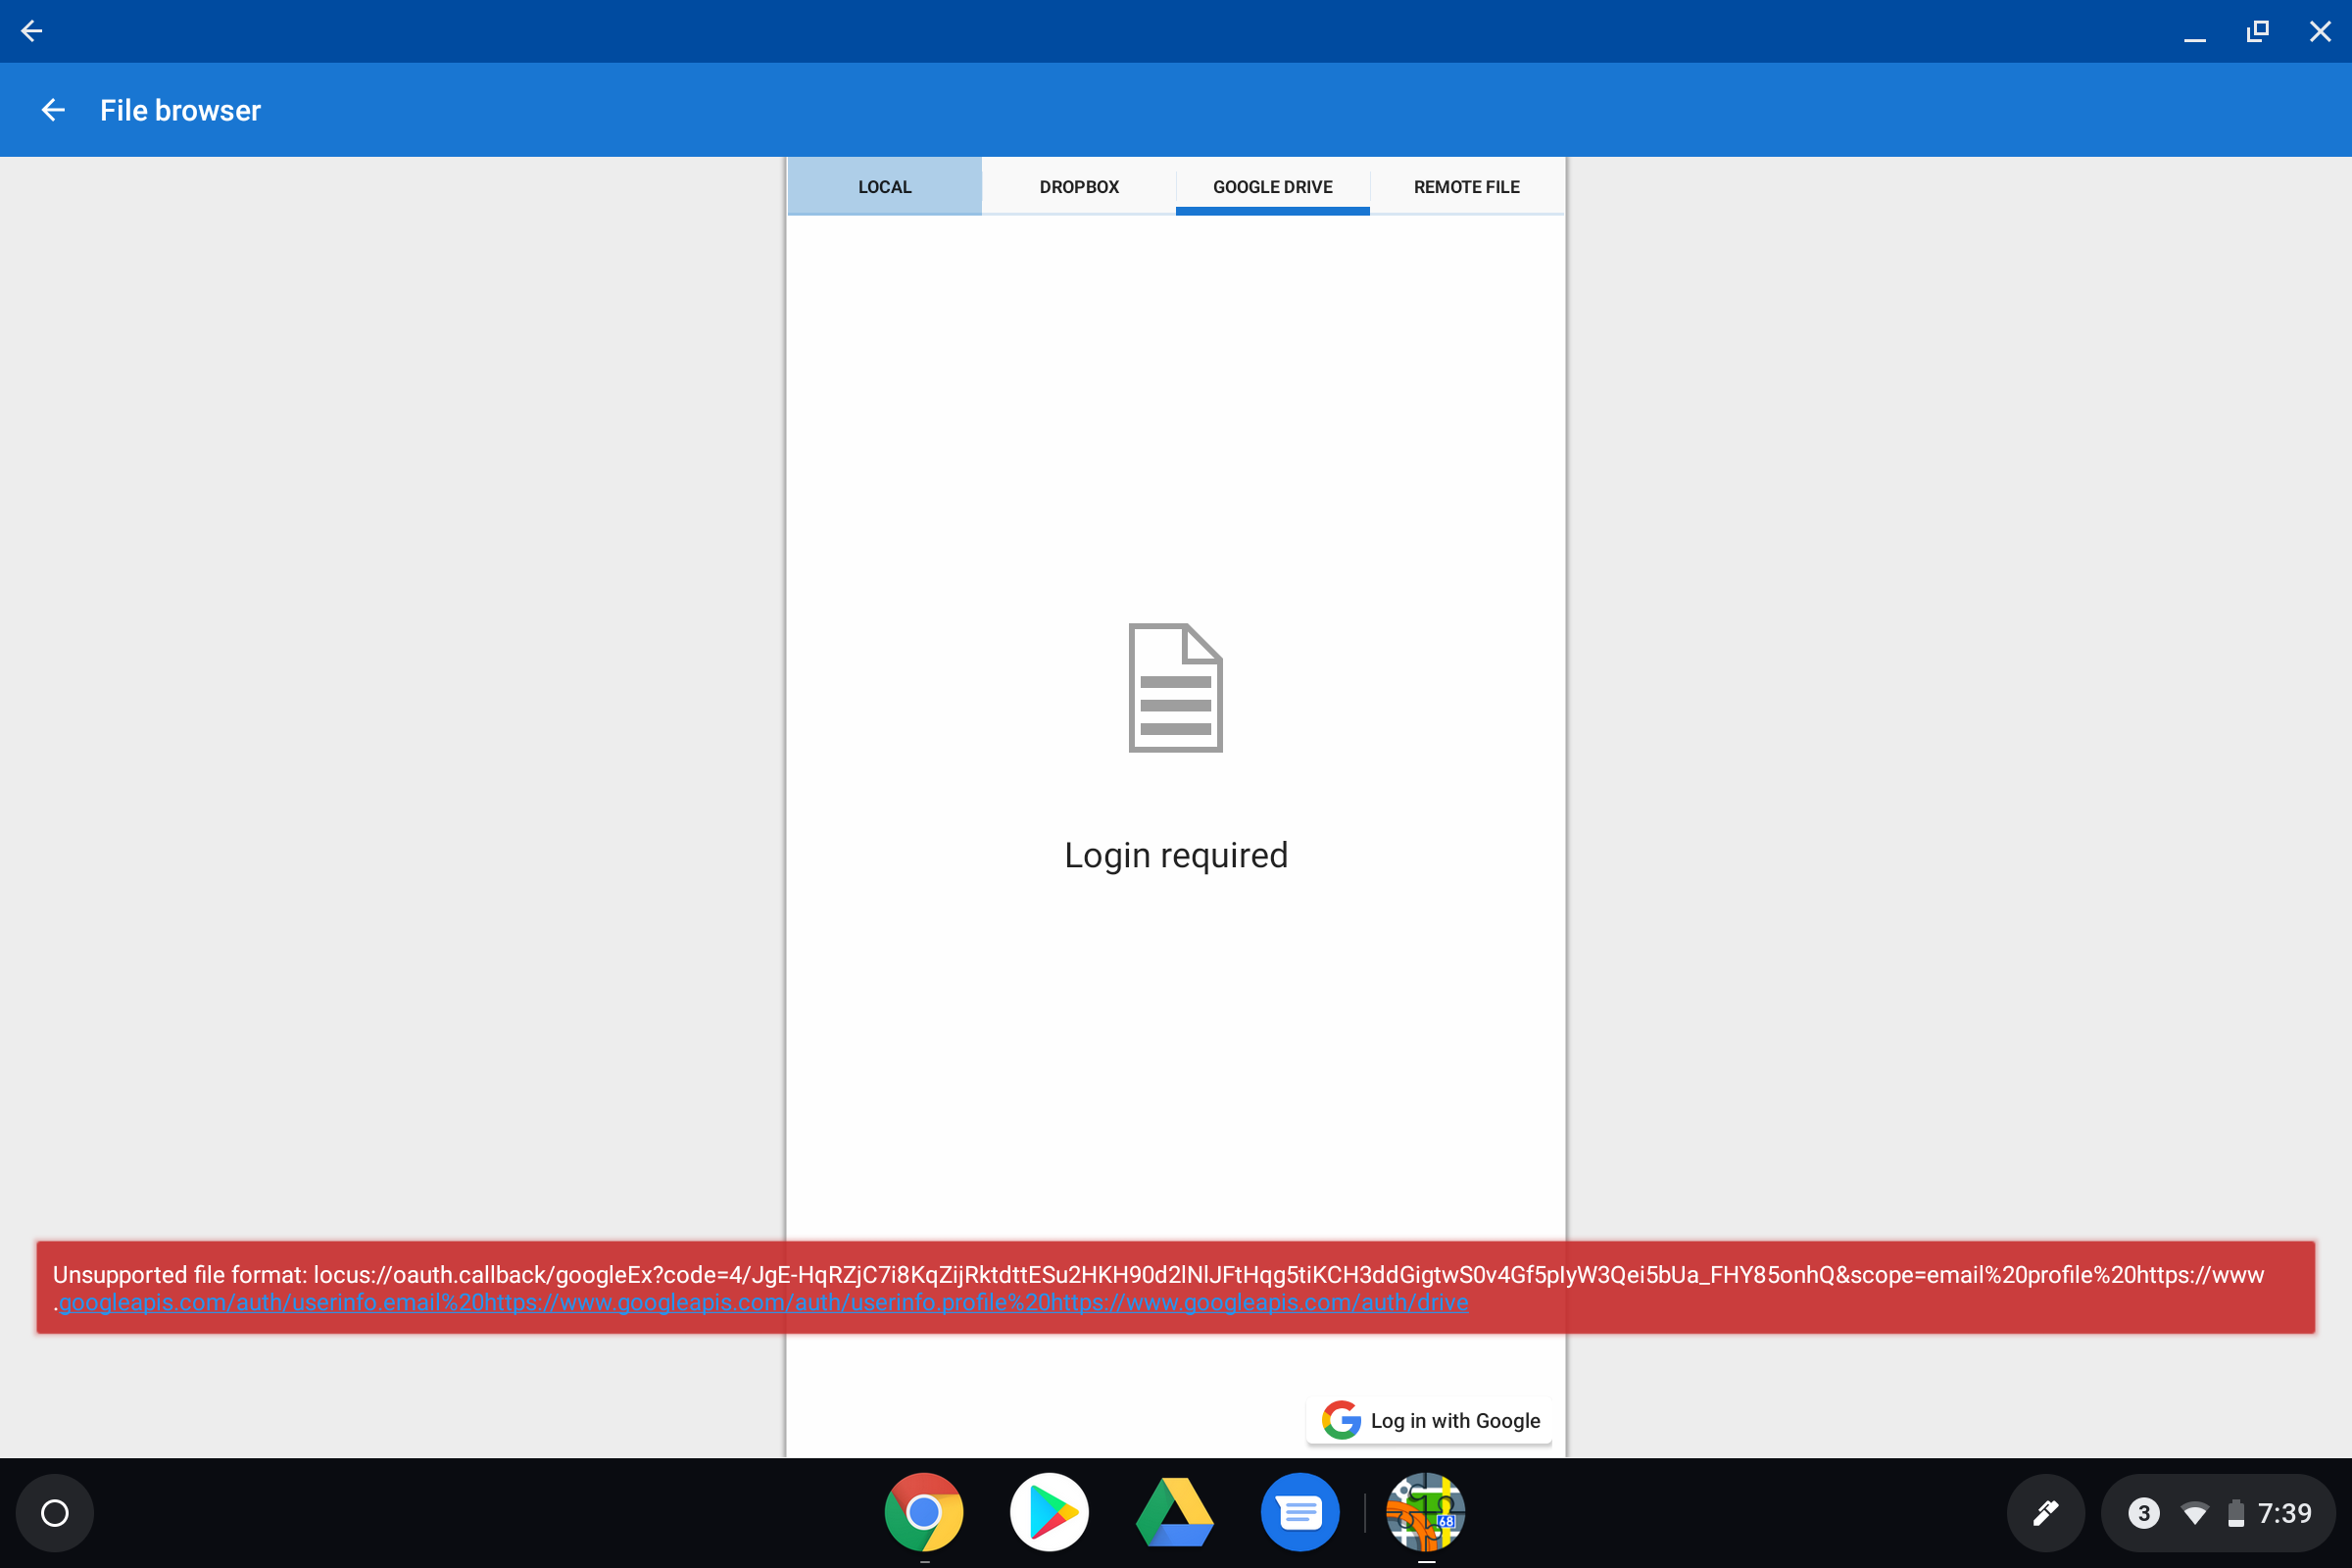Open the stylus tools pen icon
Screen dimensions: 2352x1568
2045,1512
